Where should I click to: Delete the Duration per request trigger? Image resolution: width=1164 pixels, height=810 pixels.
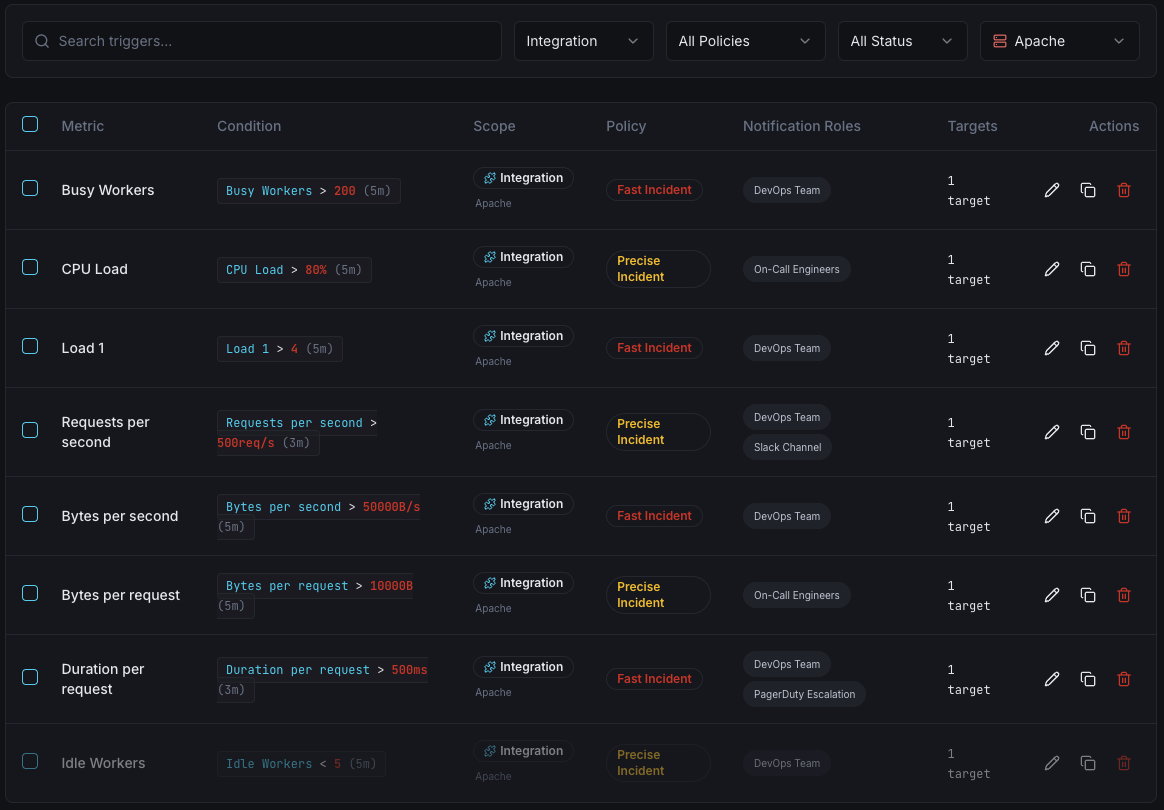point(1124,679)
